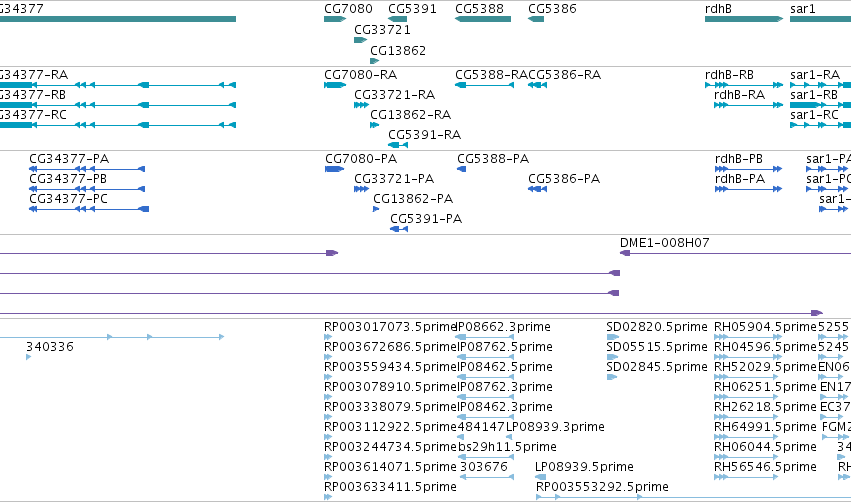
Task: Click the RP003078910.5prime EST label
Action: coord(390,387)
